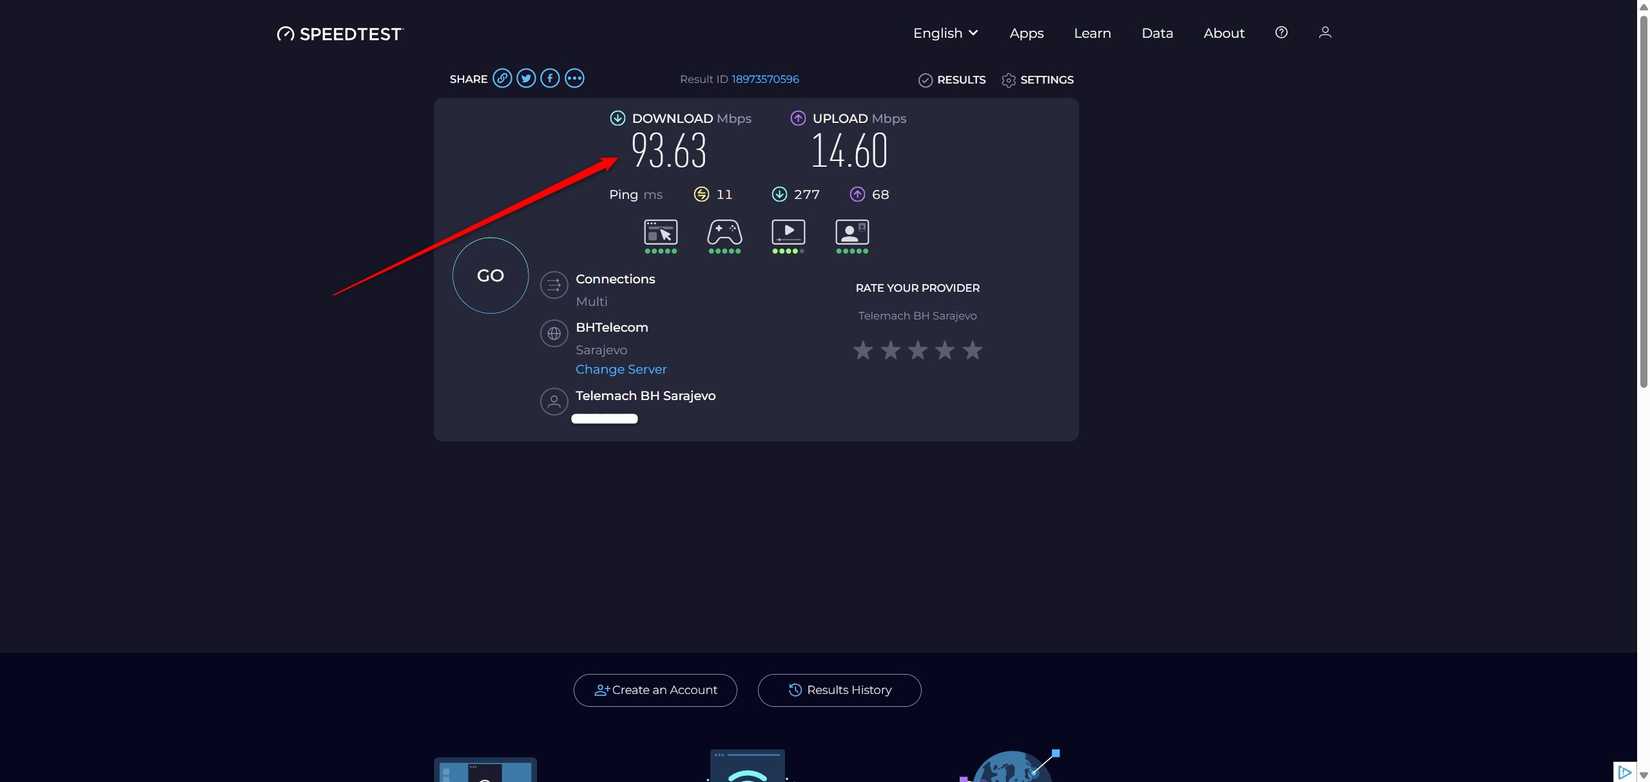
Task: Click the 93.63 download speed value
Action: pos(669,151)
